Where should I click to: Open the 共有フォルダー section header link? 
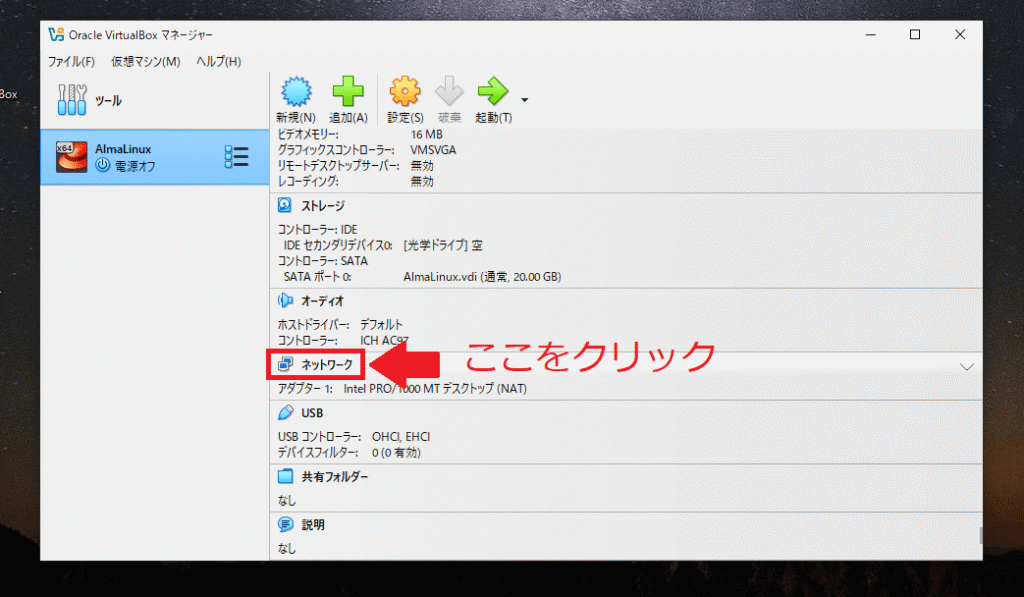[x=335, y=477]
